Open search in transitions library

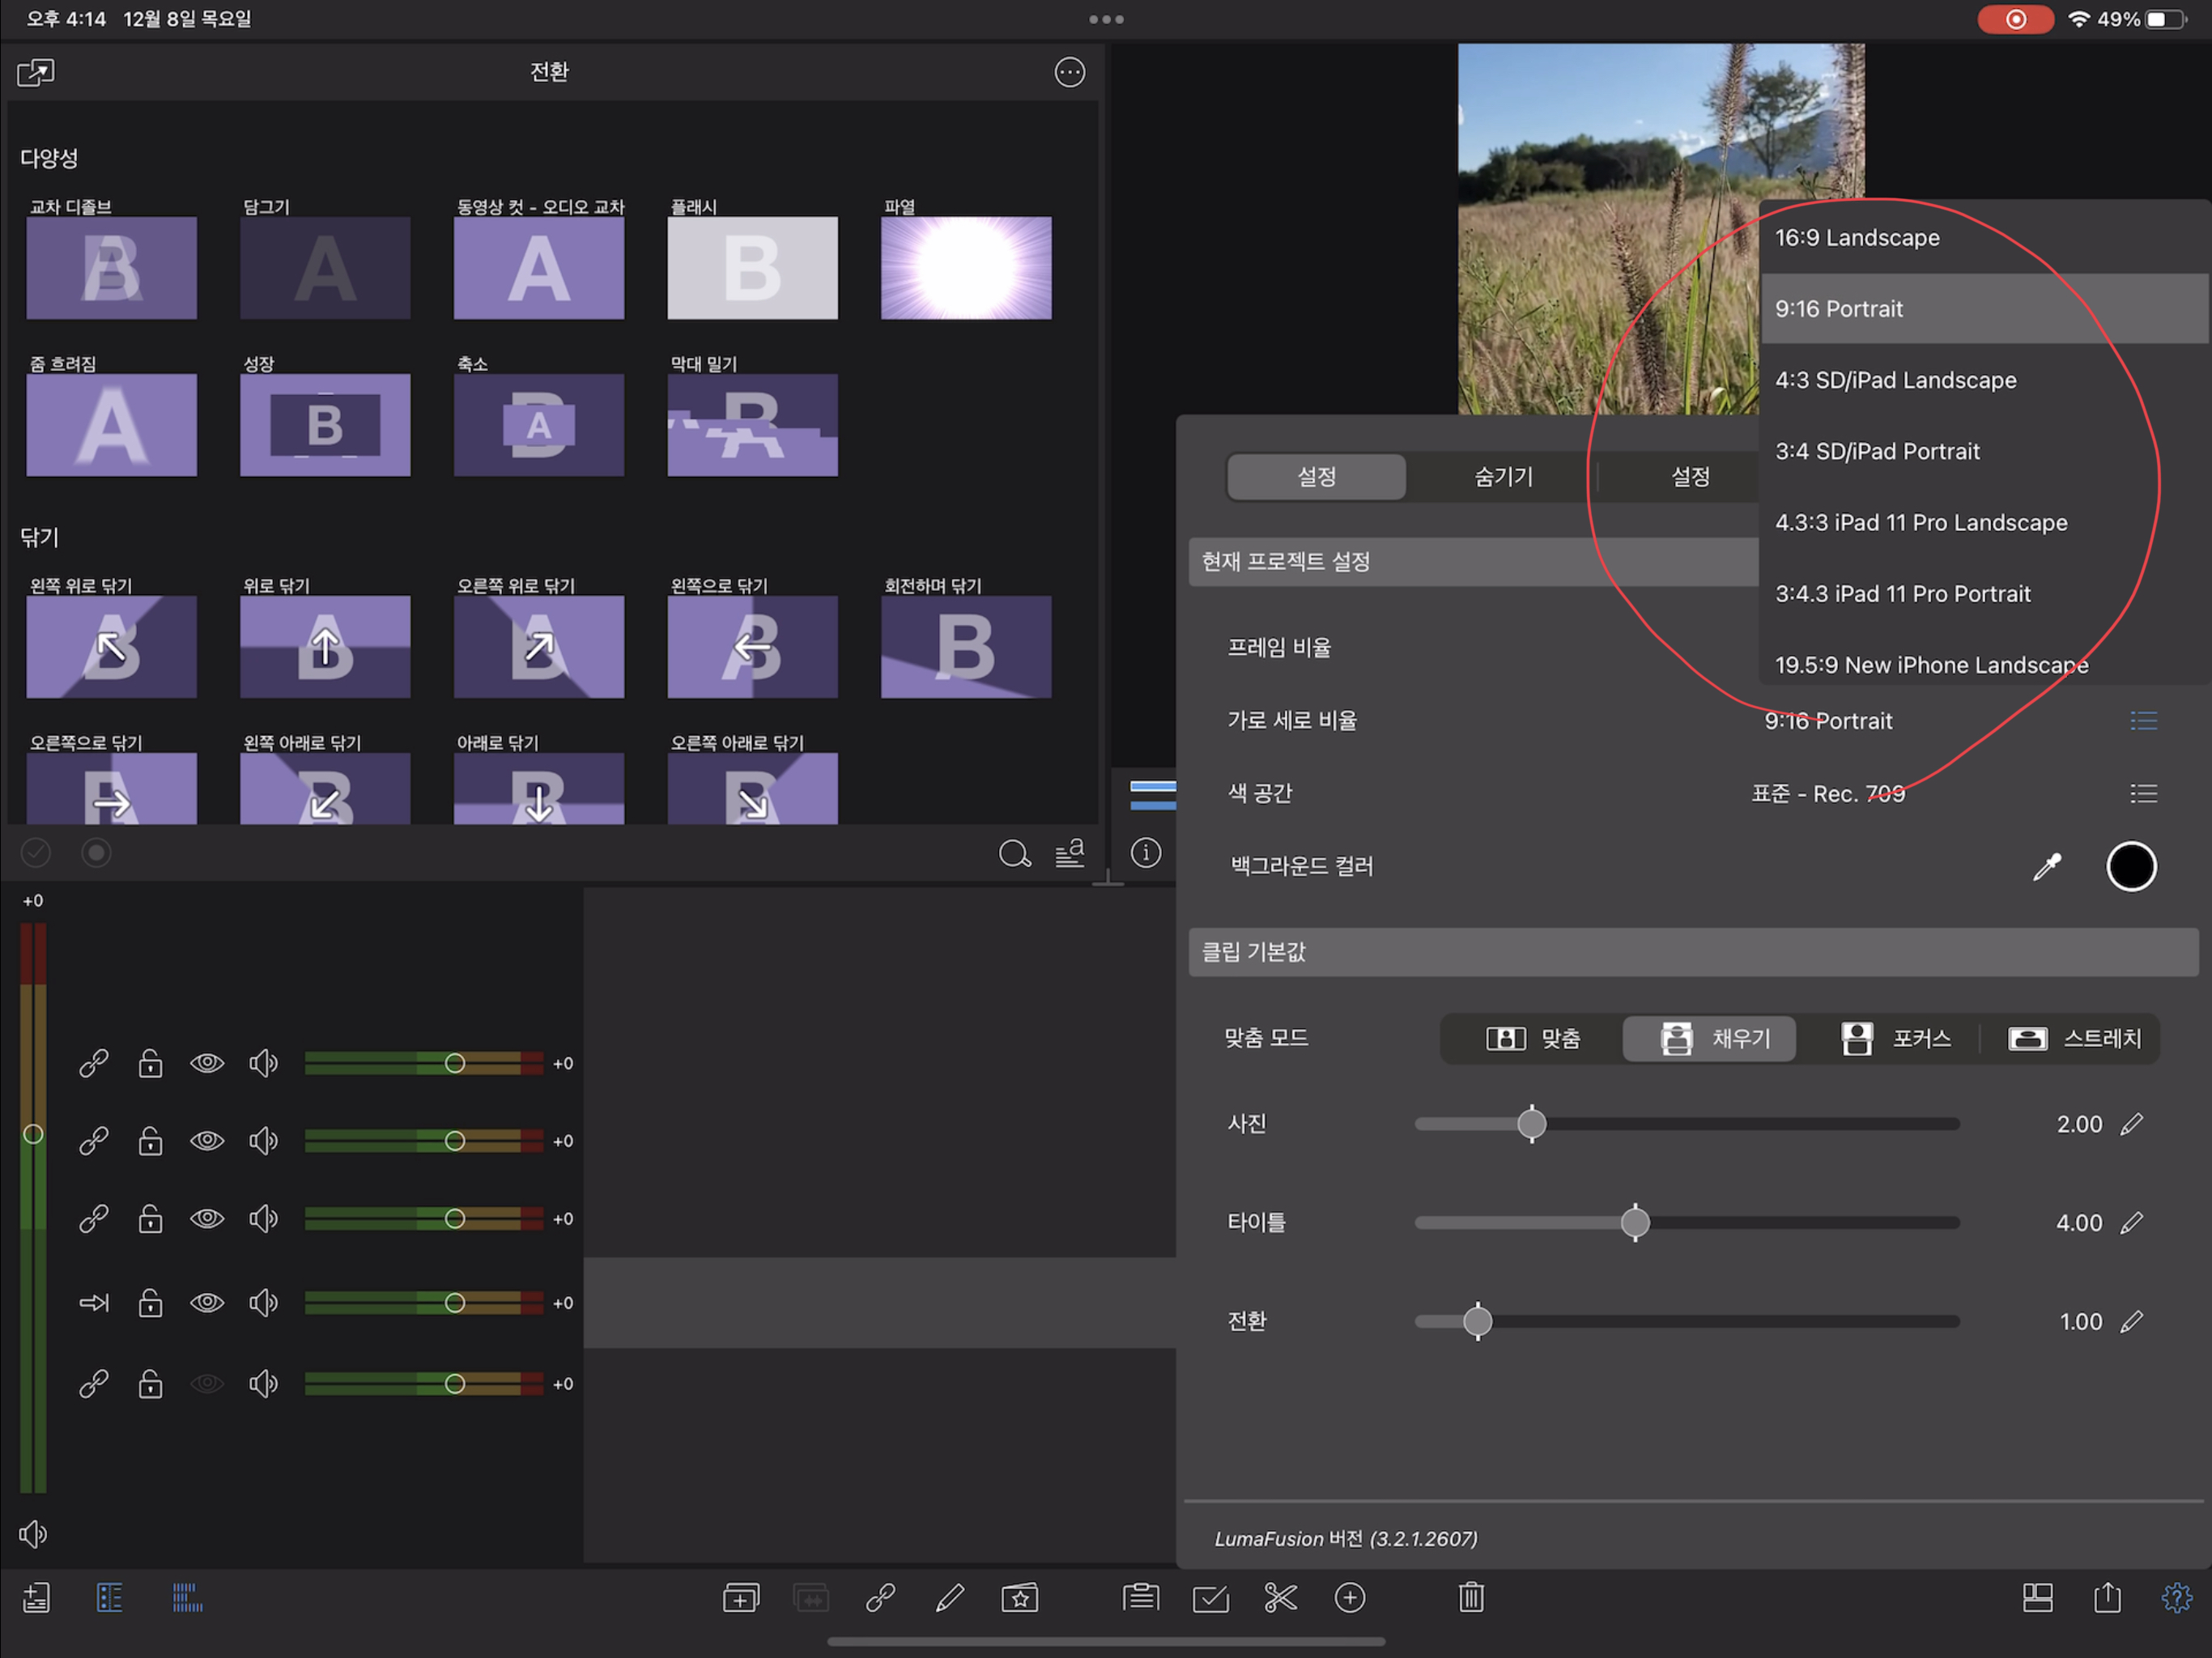(x=1014, y=853)
